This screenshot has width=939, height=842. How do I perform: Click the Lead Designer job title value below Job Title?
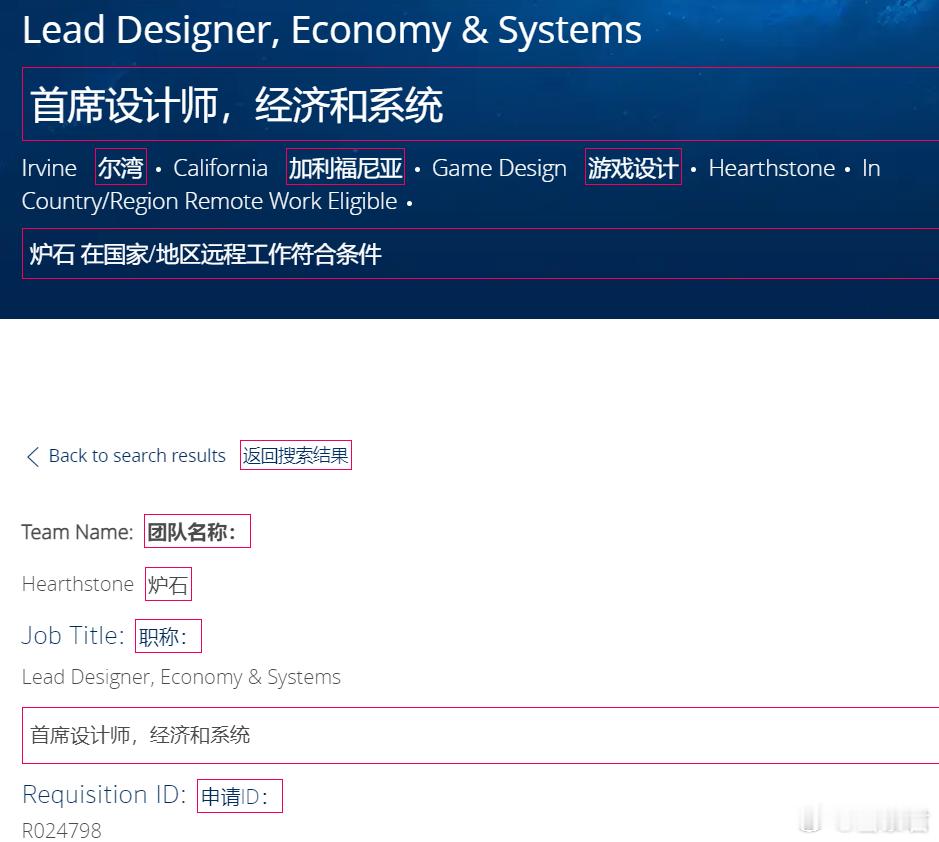pos(181,677)
